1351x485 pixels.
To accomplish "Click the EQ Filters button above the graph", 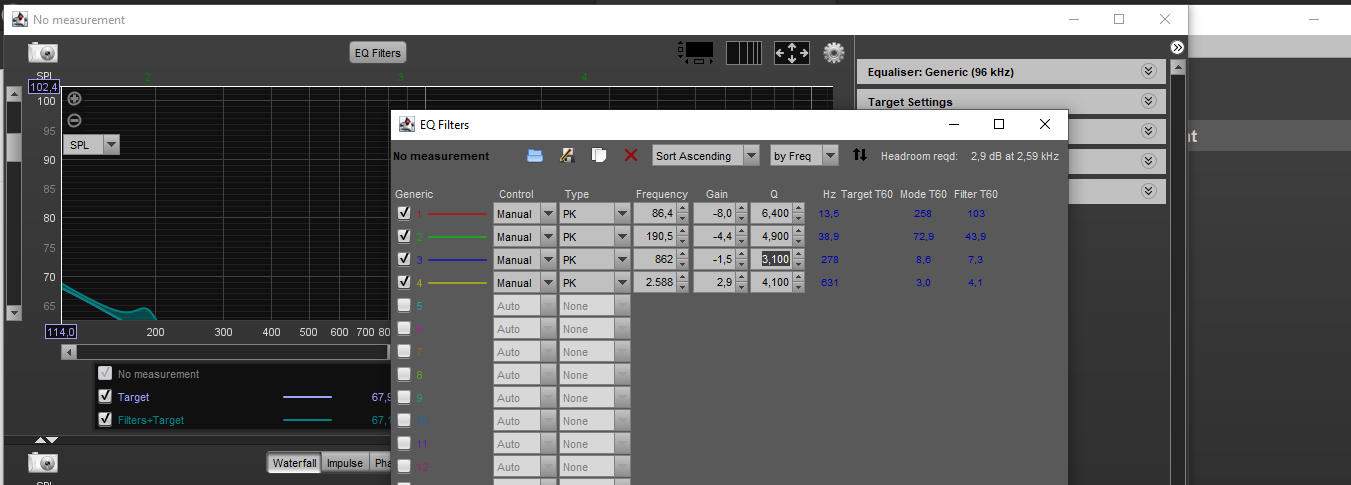I will pos(378,53).
